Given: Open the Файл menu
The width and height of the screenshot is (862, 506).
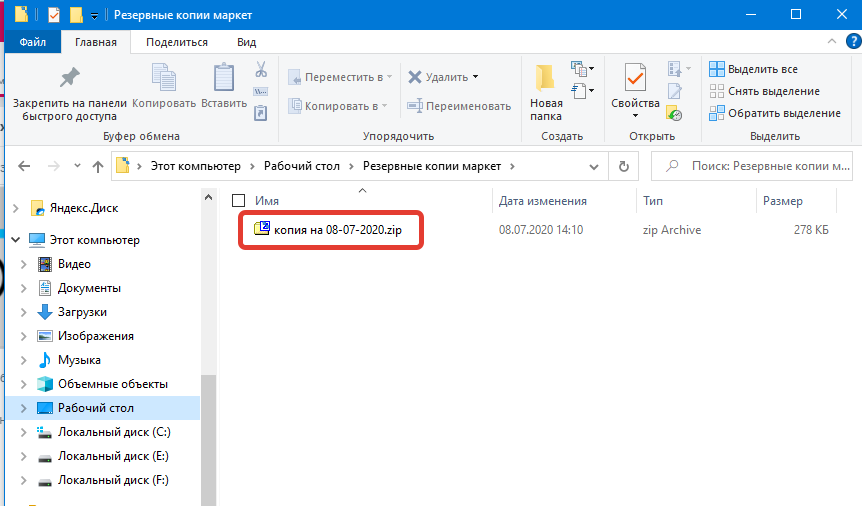Looking at the screenshot, I should 33,42.
